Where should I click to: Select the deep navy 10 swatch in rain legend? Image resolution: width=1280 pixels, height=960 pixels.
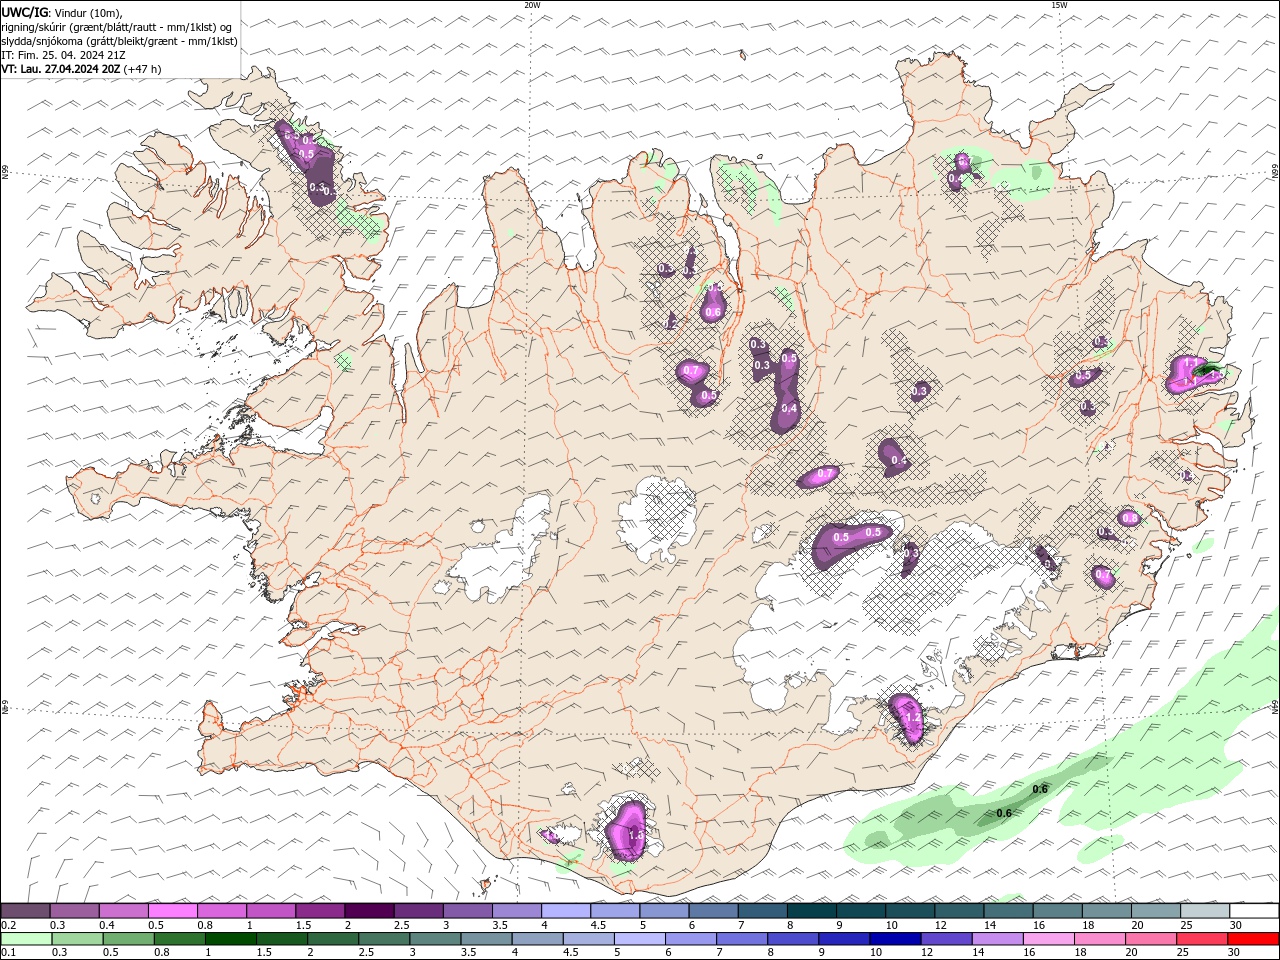pyautogui.click(x=894, y=939)
